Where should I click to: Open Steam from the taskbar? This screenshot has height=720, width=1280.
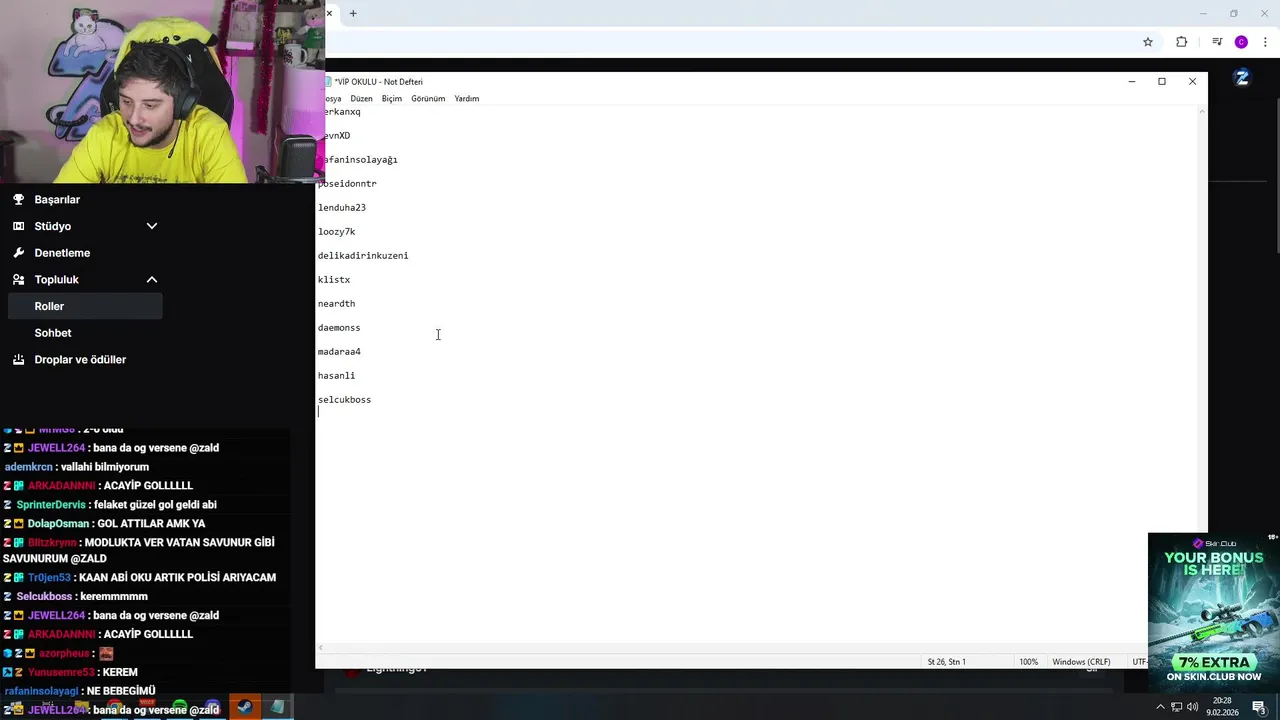click(244, 707)
